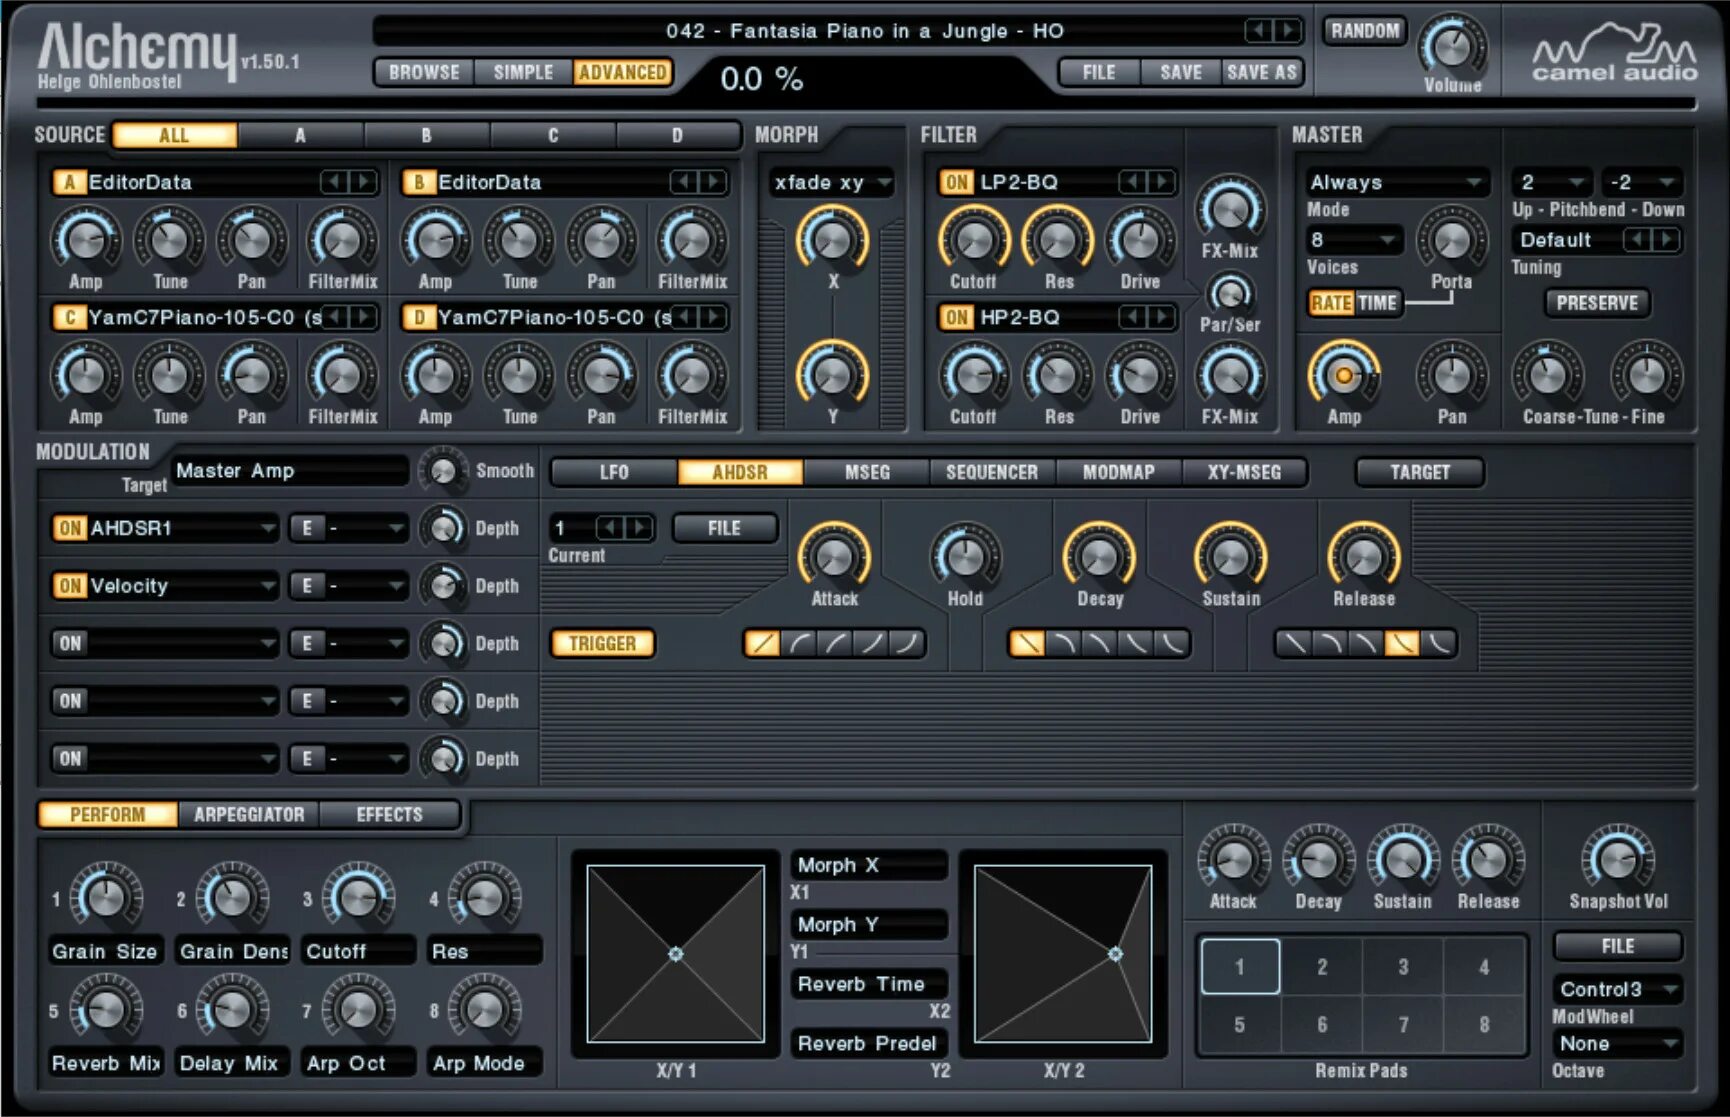Open the xfade xy morph mode dropdown
The width and height of the screenshot is (1730, 1117).
(831, 182)
